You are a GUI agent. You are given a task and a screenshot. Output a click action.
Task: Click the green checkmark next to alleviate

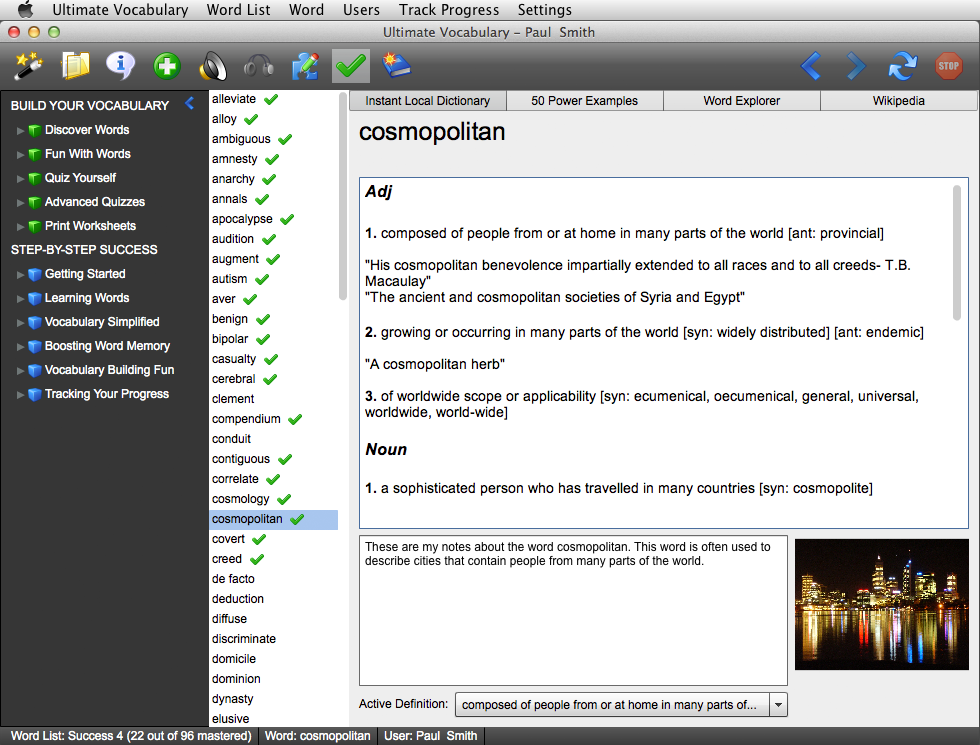pos(271,99)
